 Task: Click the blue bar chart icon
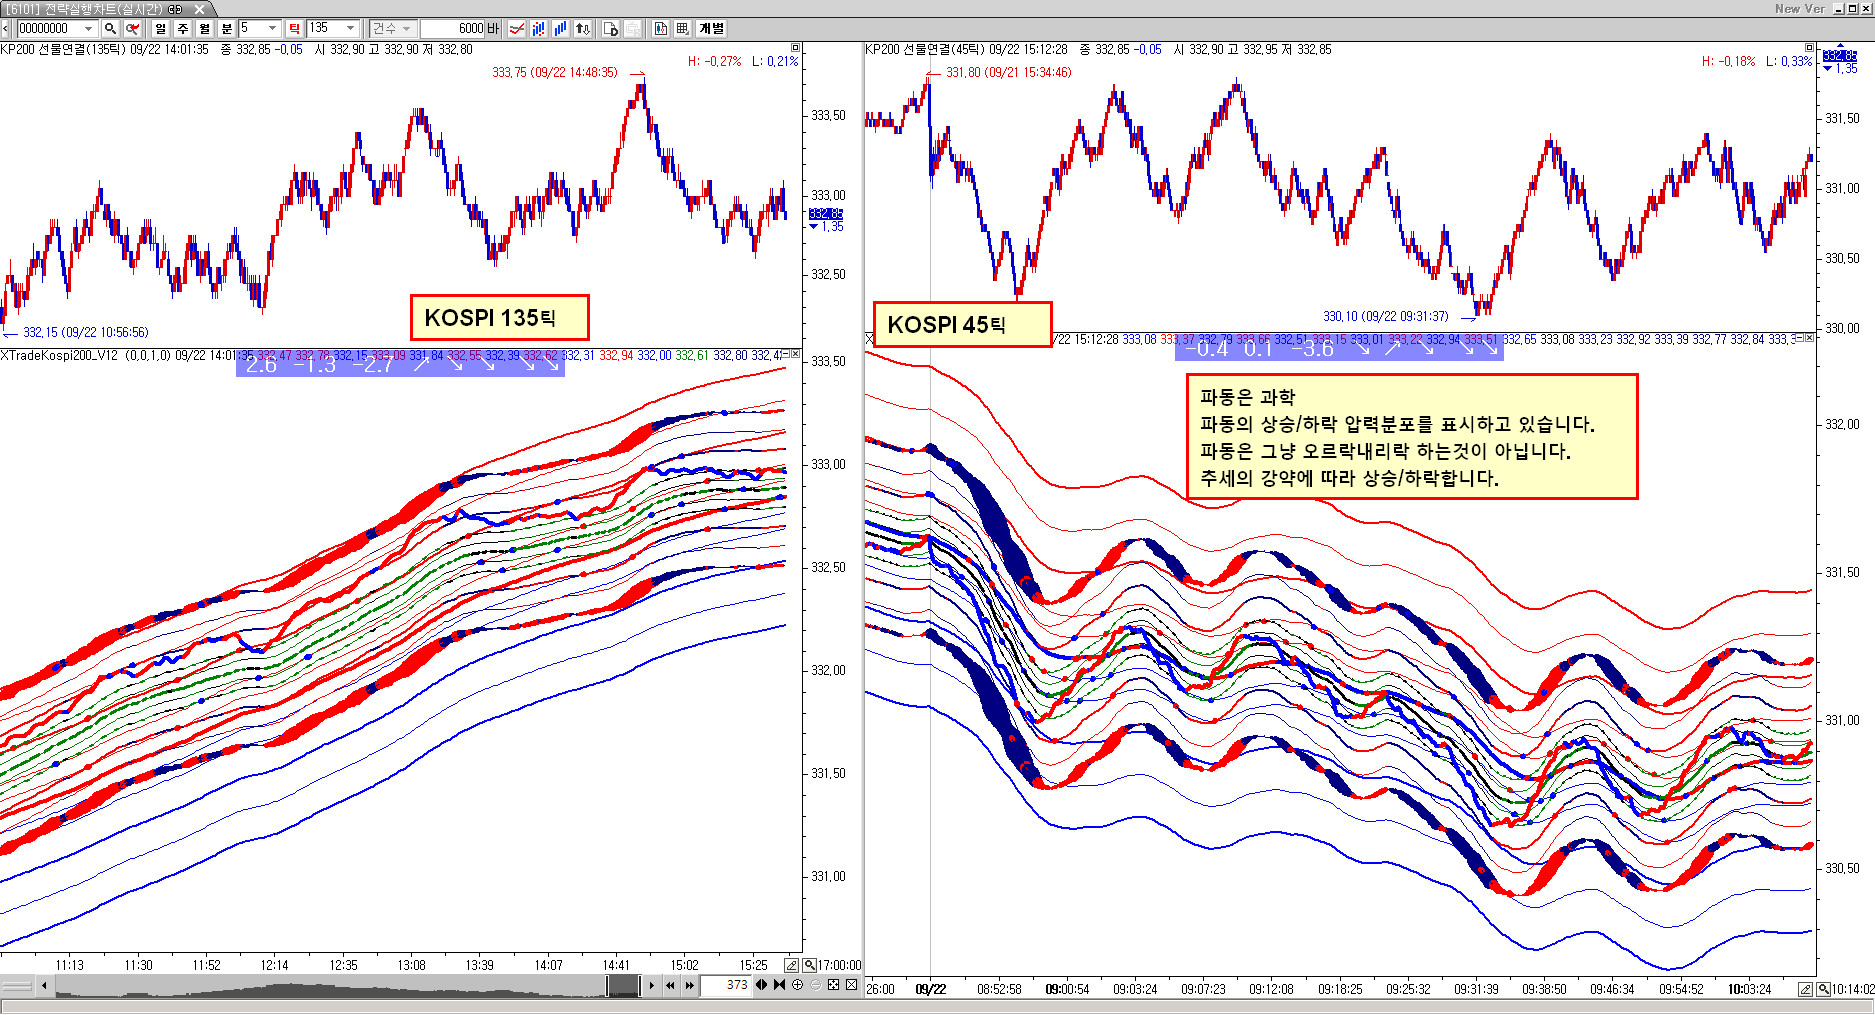[560, 29]
